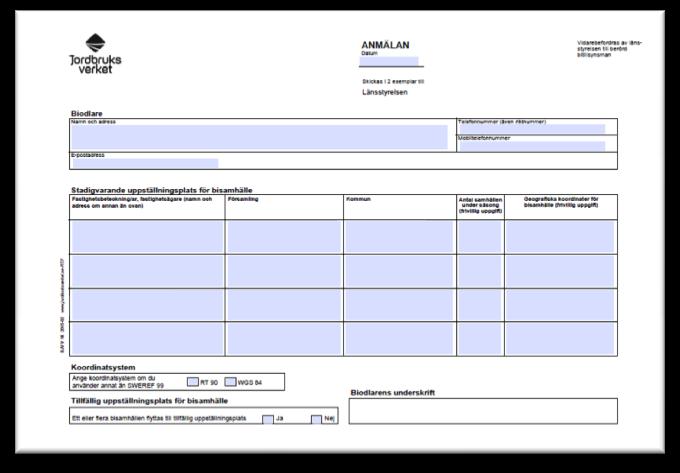Image resolution: width=680 pixels, height=473 pixels.
Task: Click third row Fastighetsbeteckning field
Action: [x=147, y=305]
